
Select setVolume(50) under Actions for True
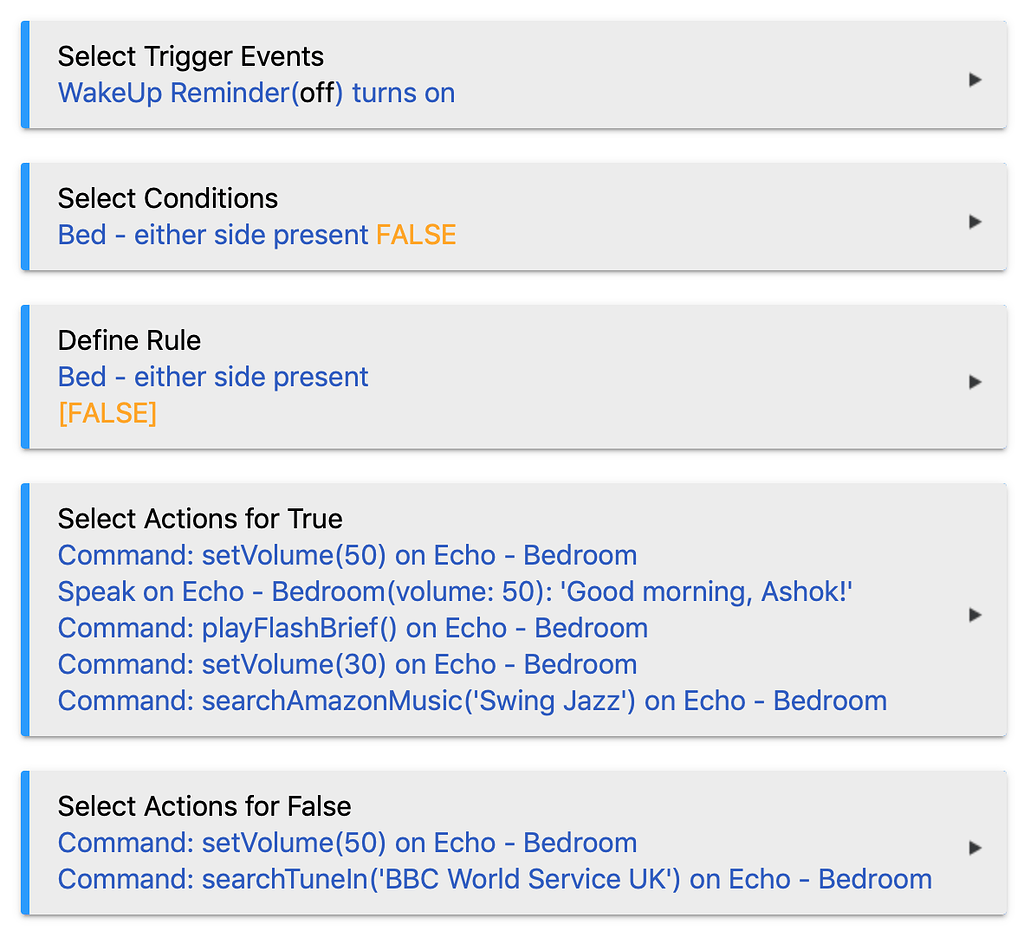347,555
